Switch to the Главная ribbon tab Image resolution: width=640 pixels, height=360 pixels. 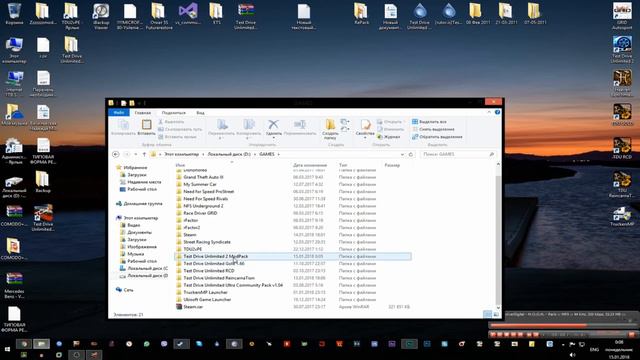tap(142, 113)
